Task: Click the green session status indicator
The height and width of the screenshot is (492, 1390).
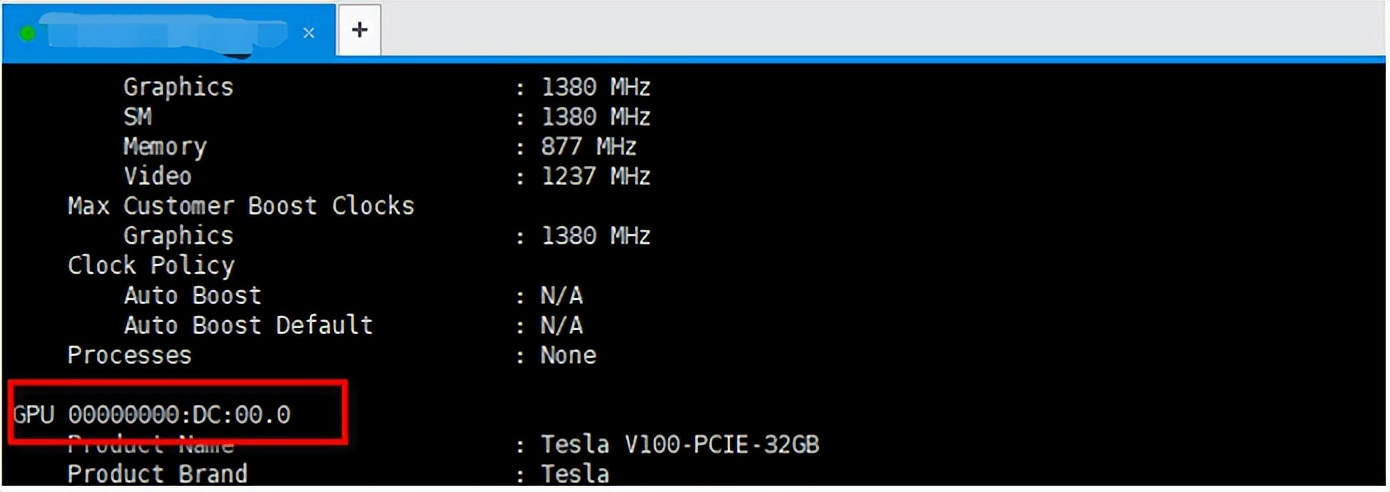Action: [x=27, y=33]
